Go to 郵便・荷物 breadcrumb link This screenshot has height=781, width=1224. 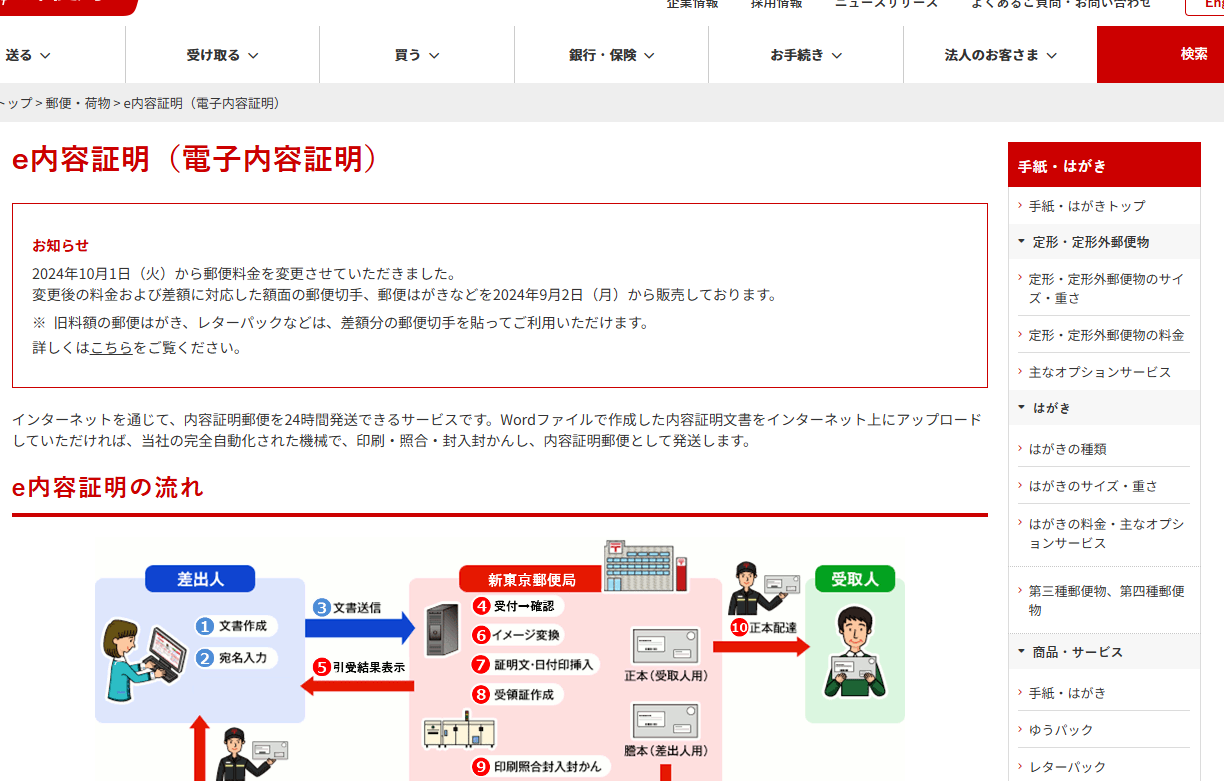(78, 103)
